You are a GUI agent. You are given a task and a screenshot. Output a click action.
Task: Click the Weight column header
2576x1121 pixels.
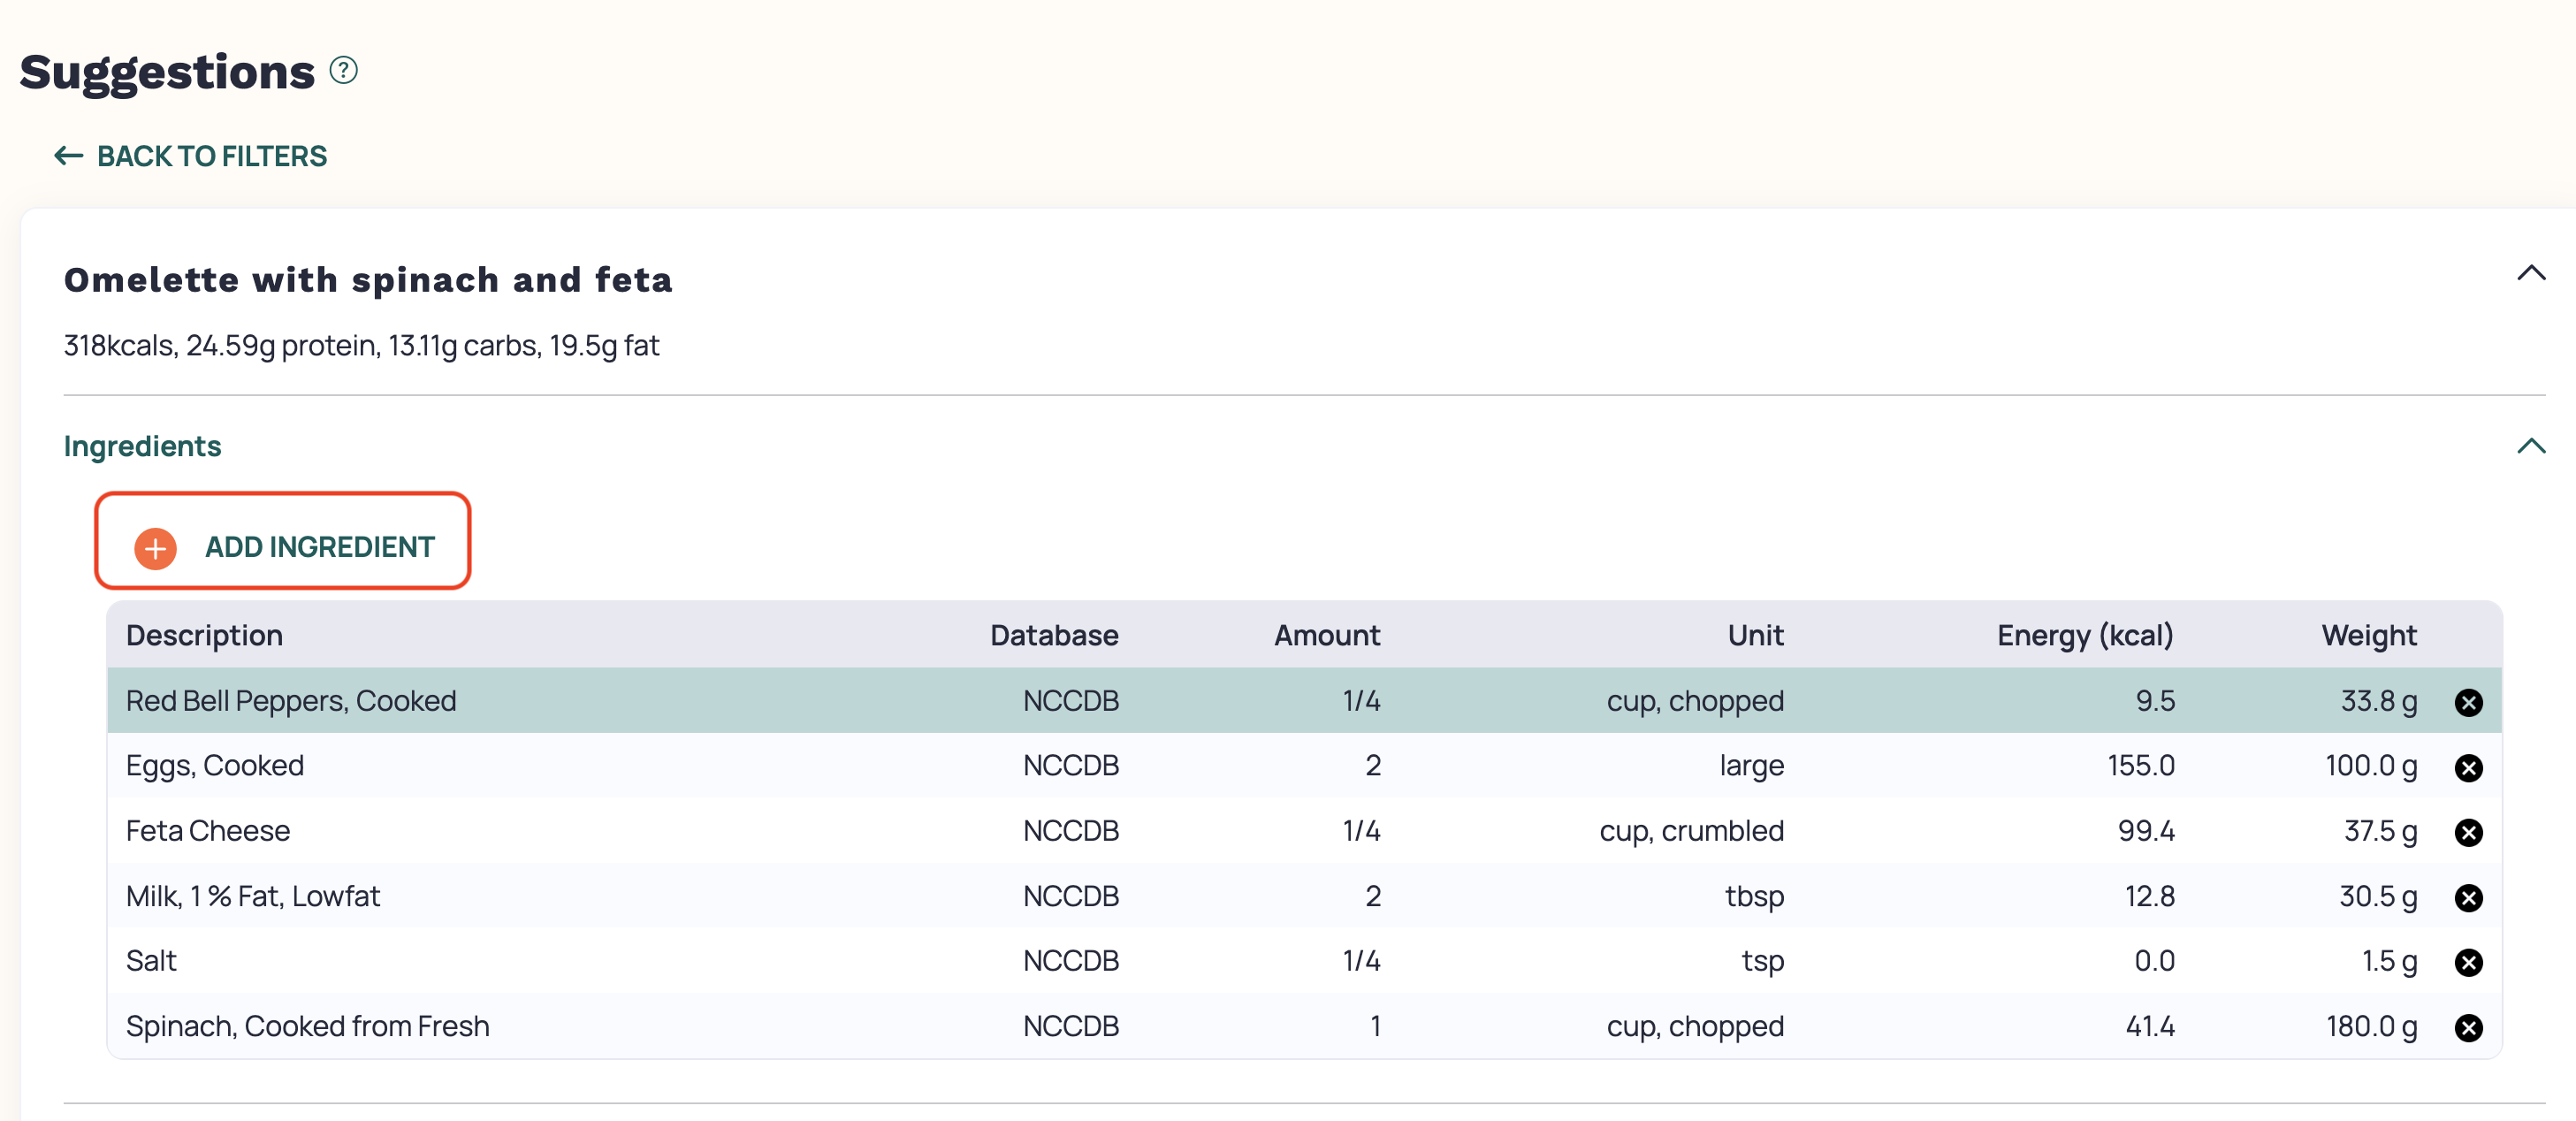coord(2368,635)
